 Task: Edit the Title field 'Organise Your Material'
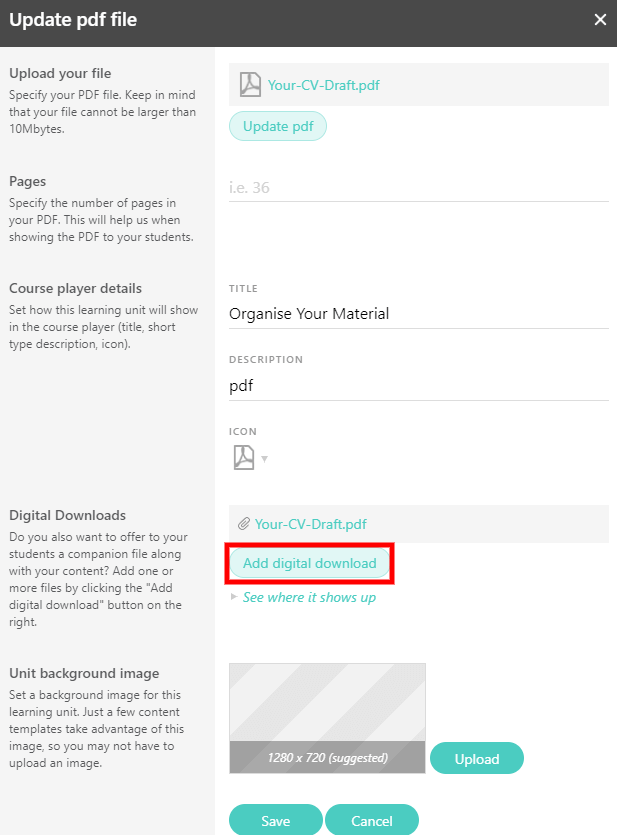[x=418, y=314]
